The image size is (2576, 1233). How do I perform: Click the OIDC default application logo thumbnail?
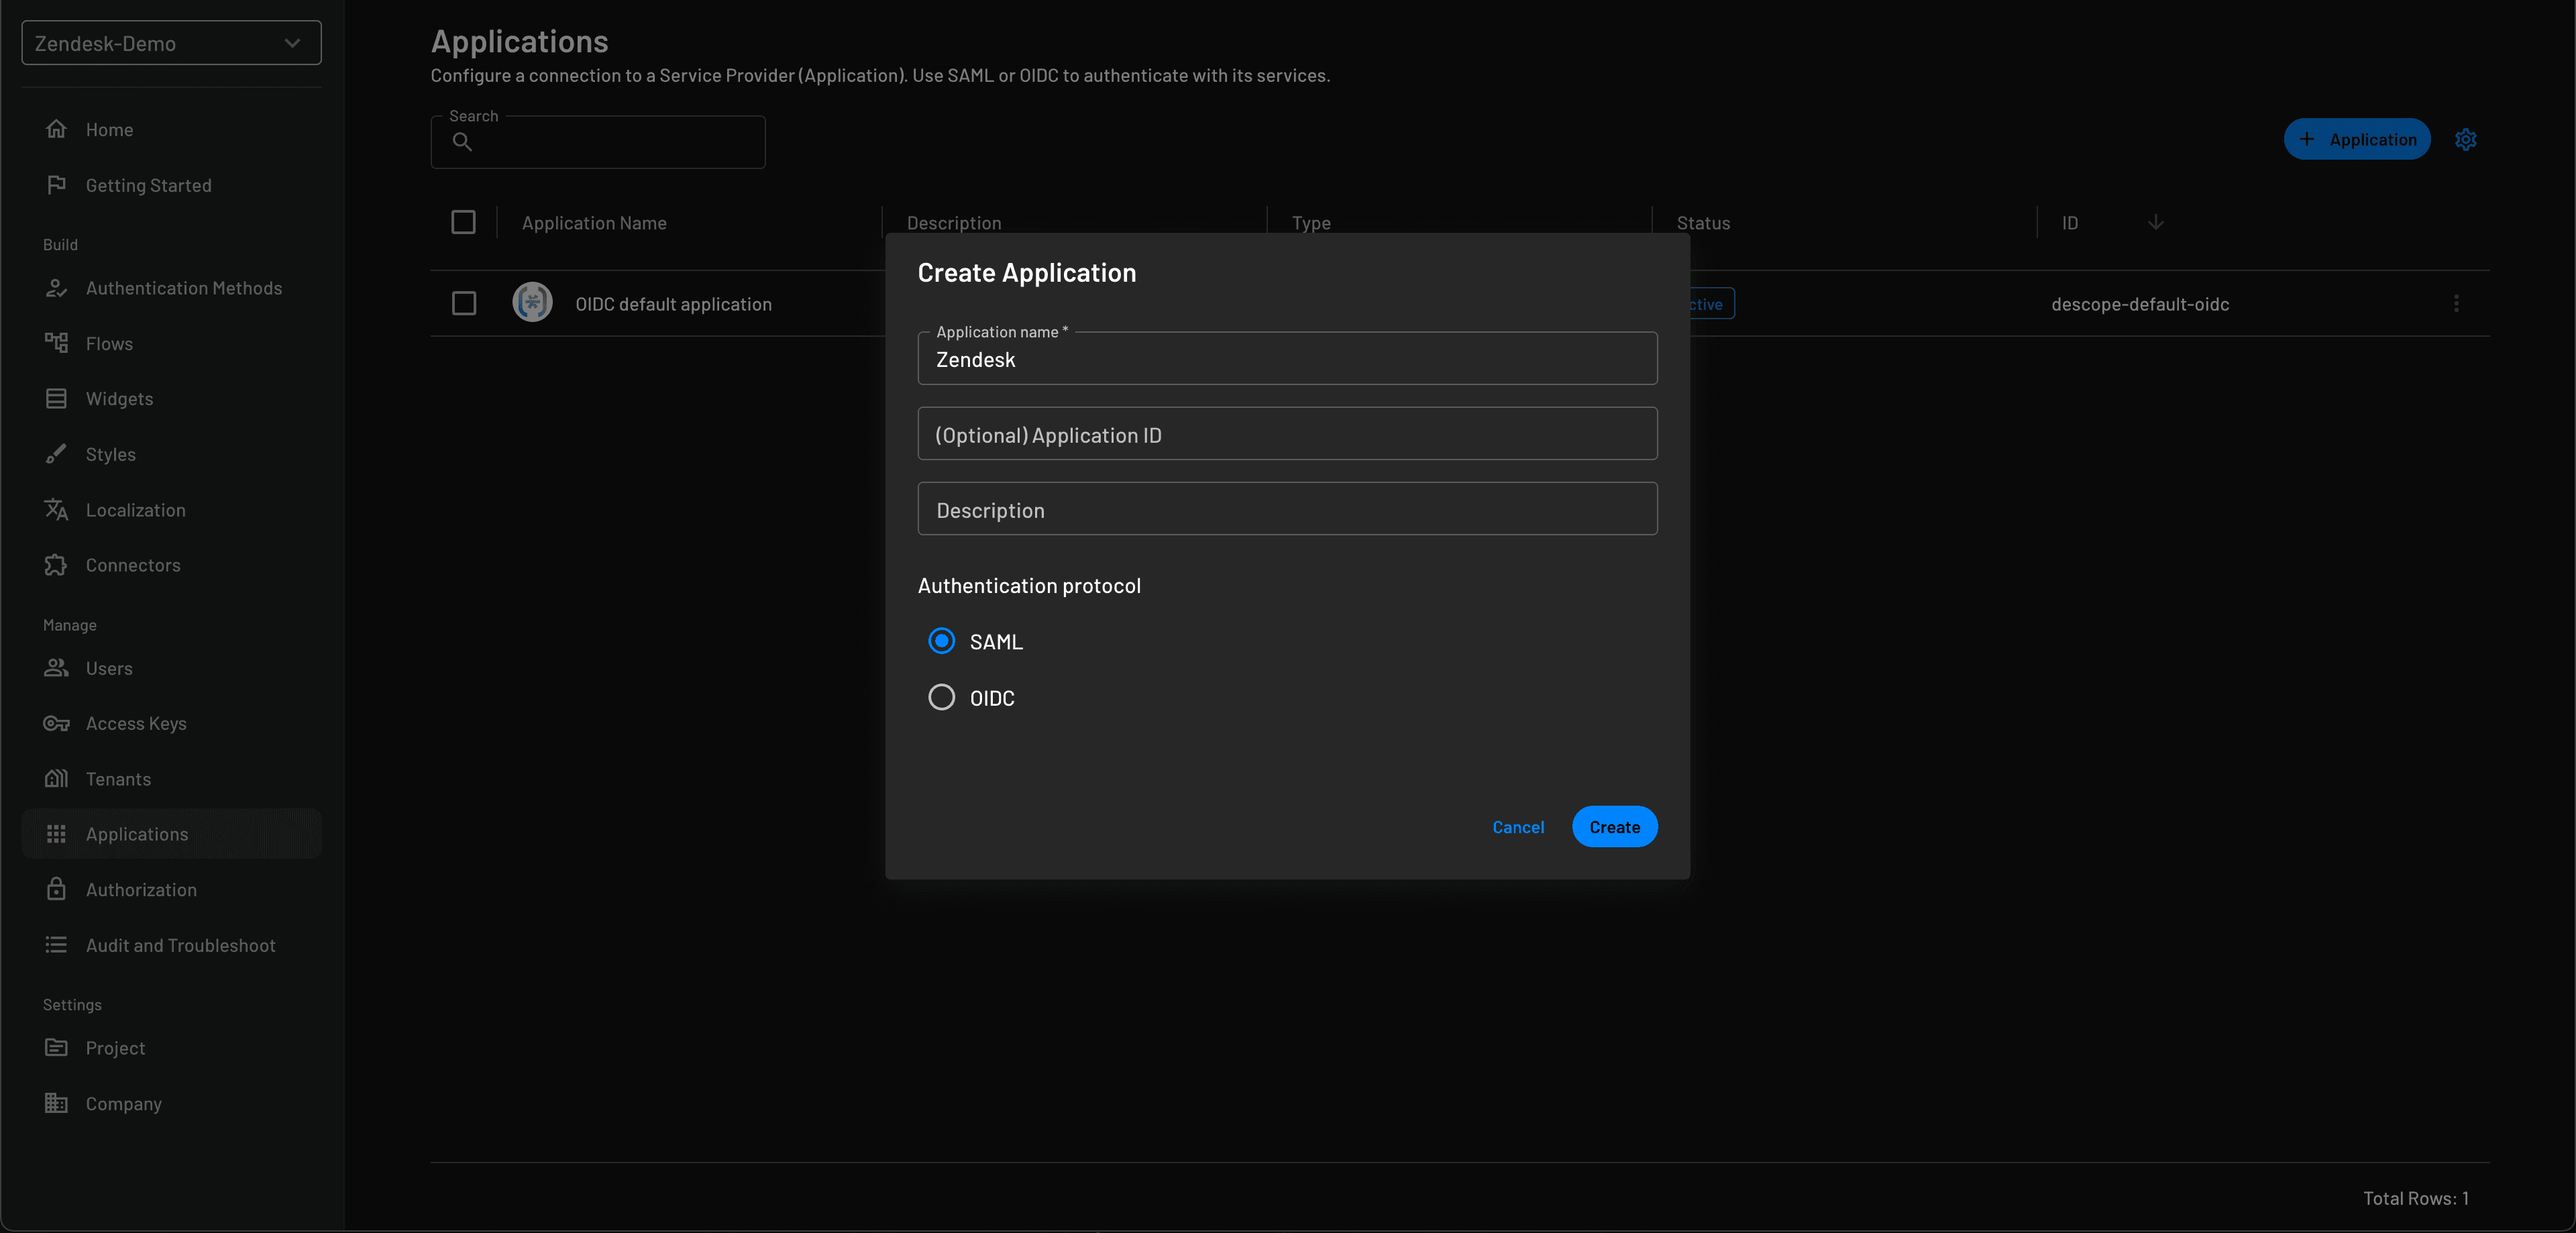(x=532, y=302)
